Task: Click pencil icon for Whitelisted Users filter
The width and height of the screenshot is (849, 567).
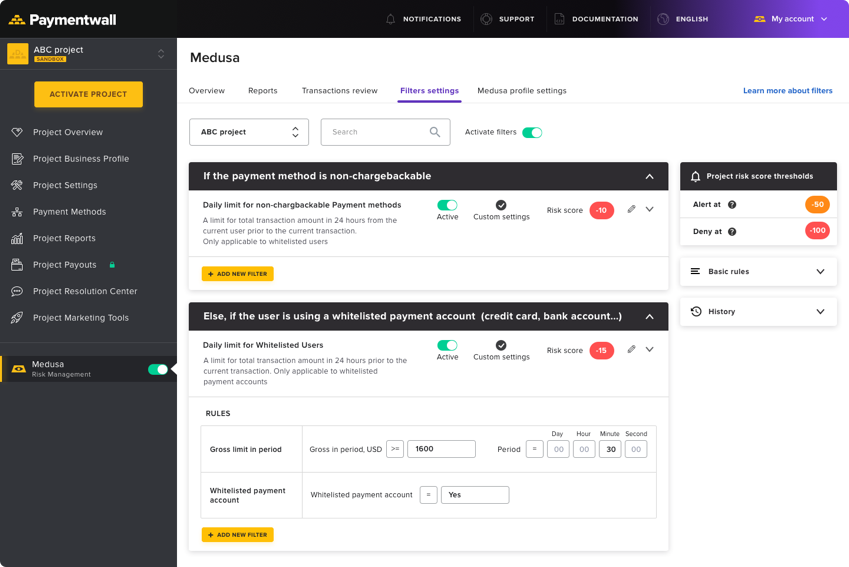Action: click(631, 349)
